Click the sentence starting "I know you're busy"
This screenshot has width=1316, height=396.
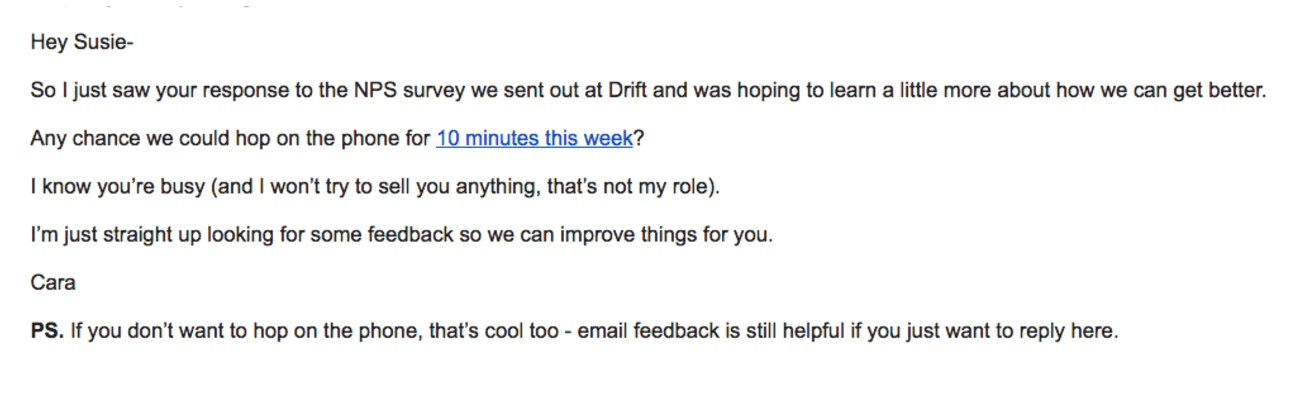[x=375, y=187]
